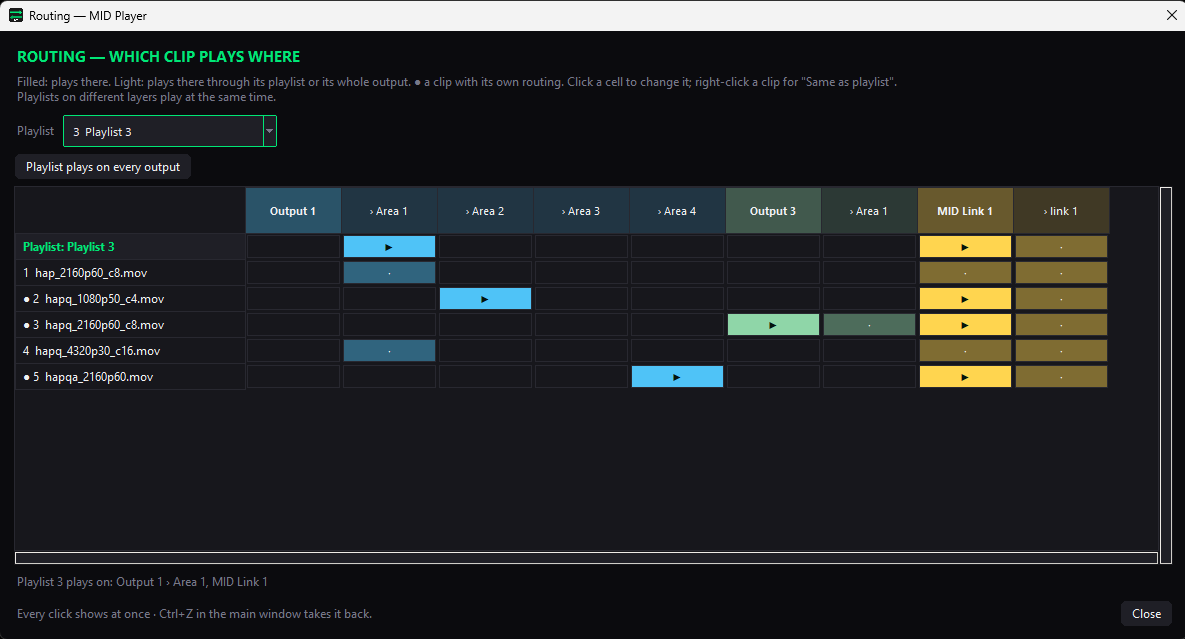This screenshot has height=639, width=1185.
Task: Toggle hapqa_2160p60.mov on link 1 cell
Action: pyautogui.click(x=1061, y=376)
